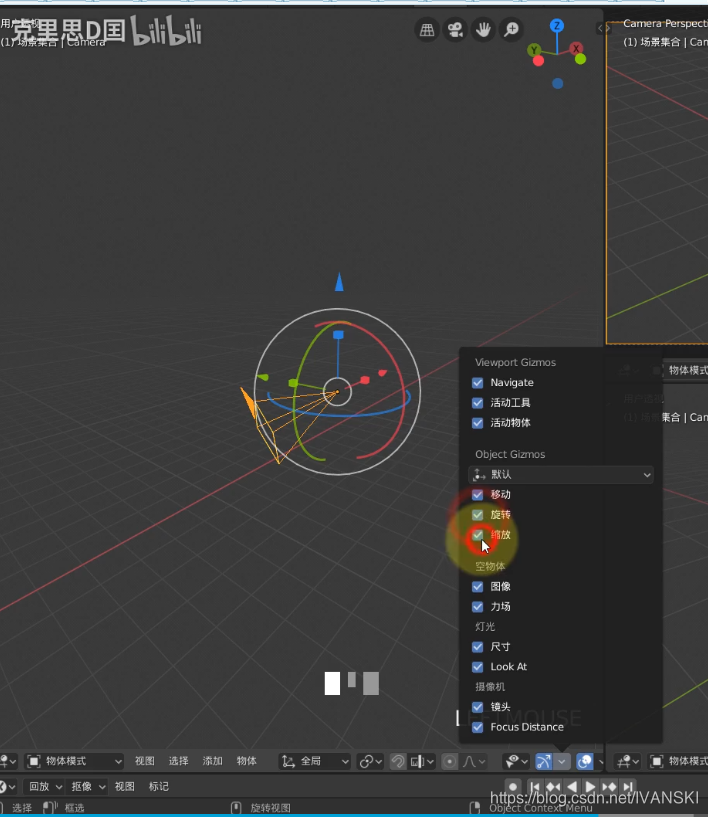This screenshot has height=817, width=708.
Task: Toggle the 镜头 camera gizmo checkbox
Action: (477, 707)
